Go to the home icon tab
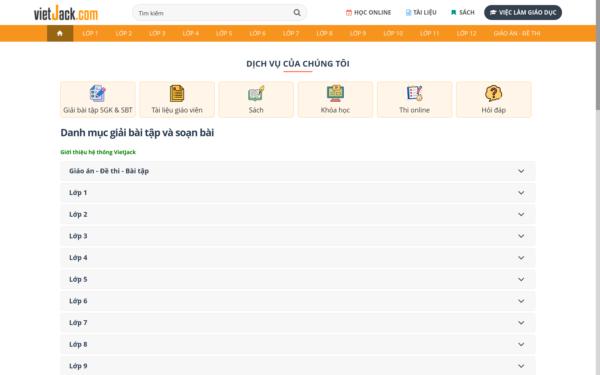 pyautogui.click(x=60, y=33)
